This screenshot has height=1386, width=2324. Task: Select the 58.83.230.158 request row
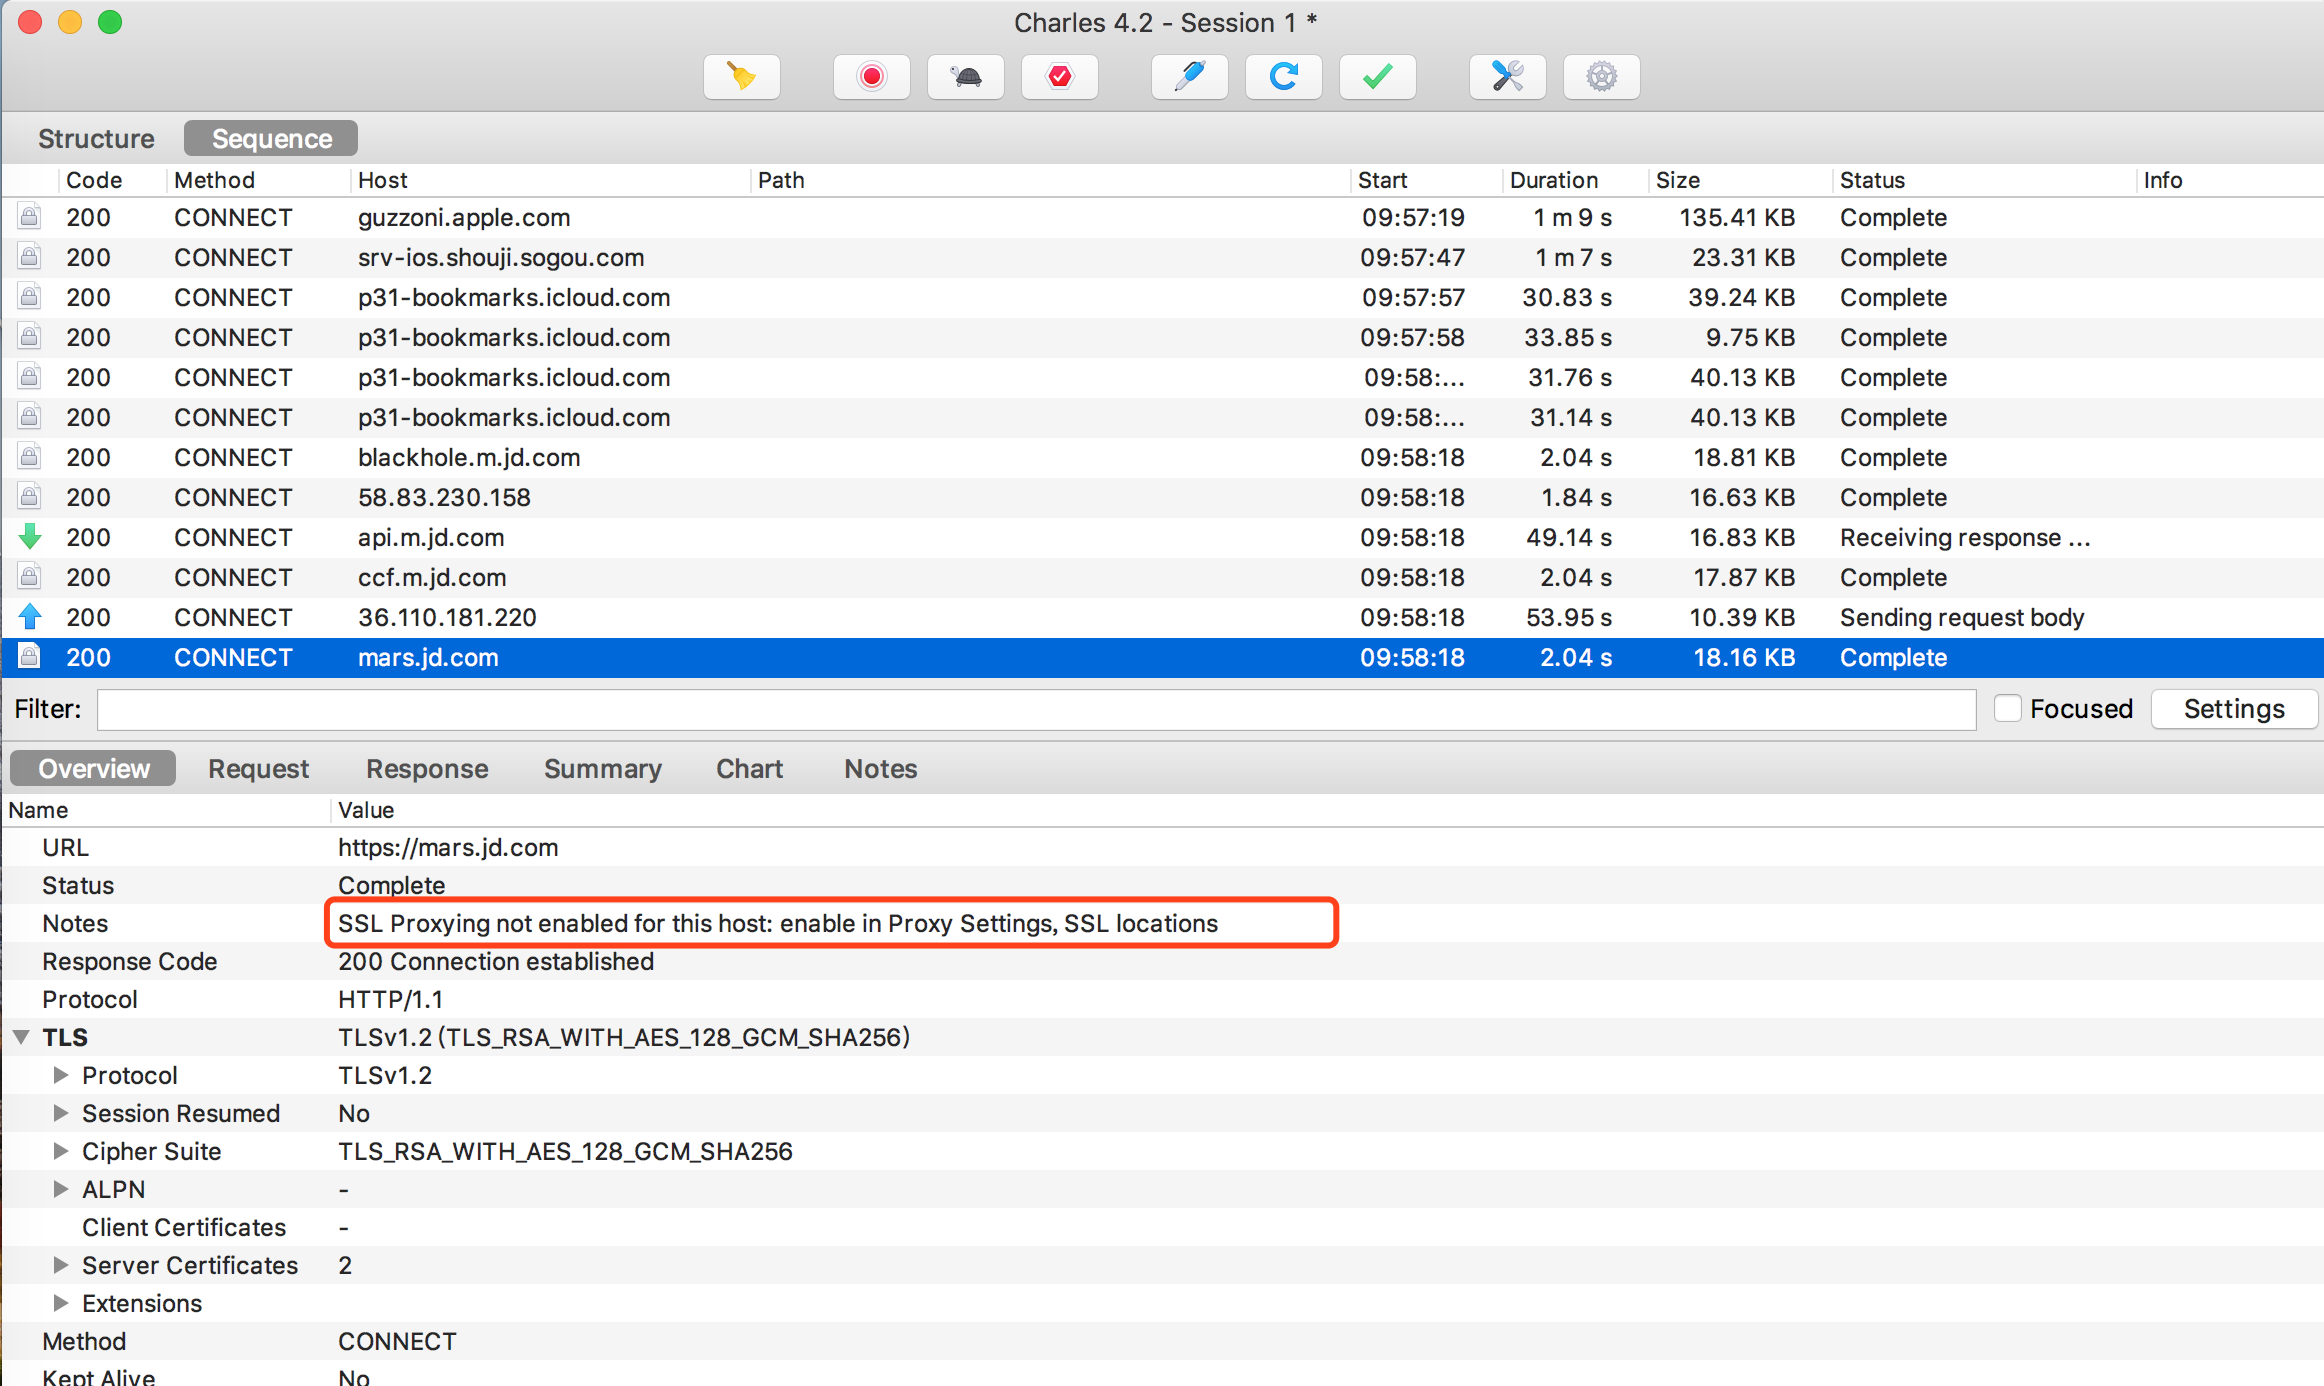pyautogui.click(x=1162, y=497)
